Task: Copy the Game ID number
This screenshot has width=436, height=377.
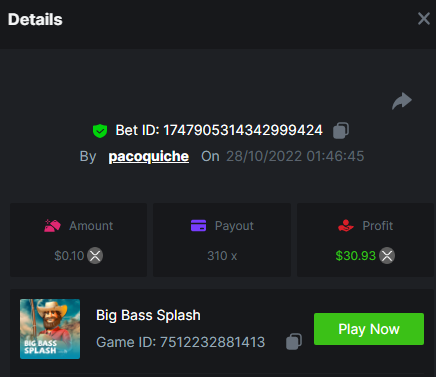Action: 294,341
